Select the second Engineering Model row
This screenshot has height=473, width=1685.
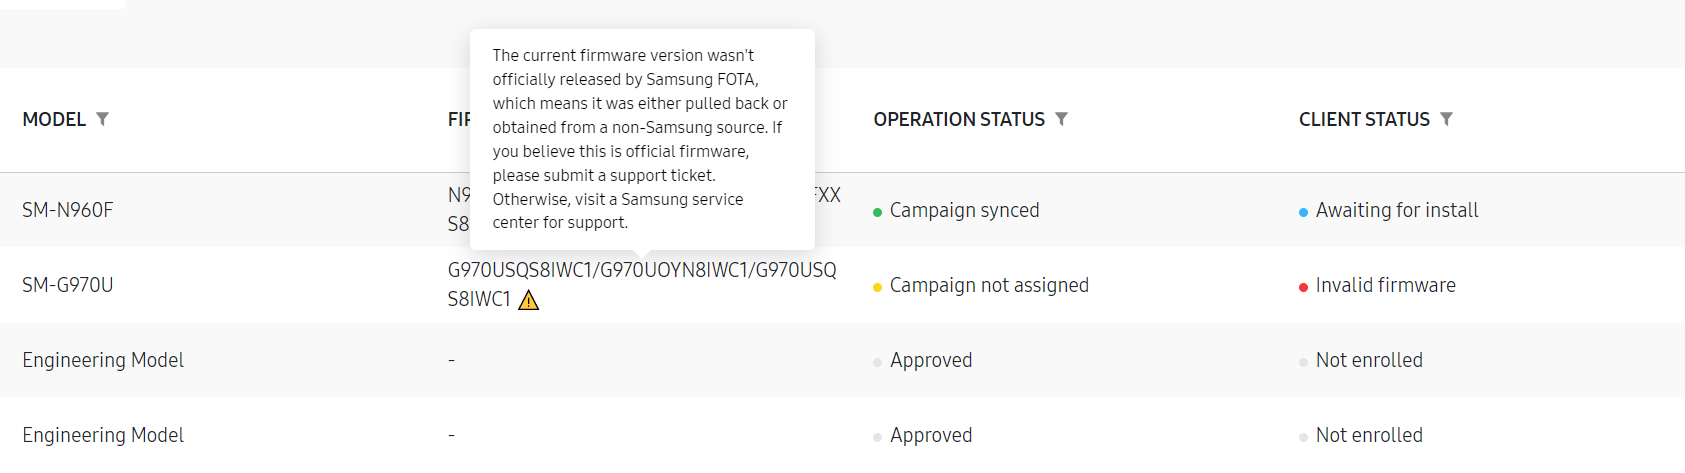coord(842,435)
